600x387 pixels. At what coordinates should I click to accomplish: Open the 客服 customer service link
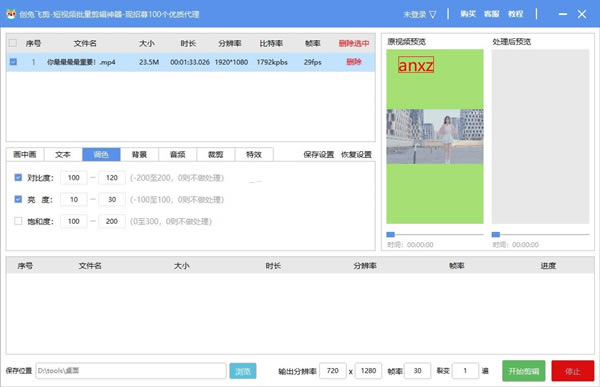pos(491,14)
